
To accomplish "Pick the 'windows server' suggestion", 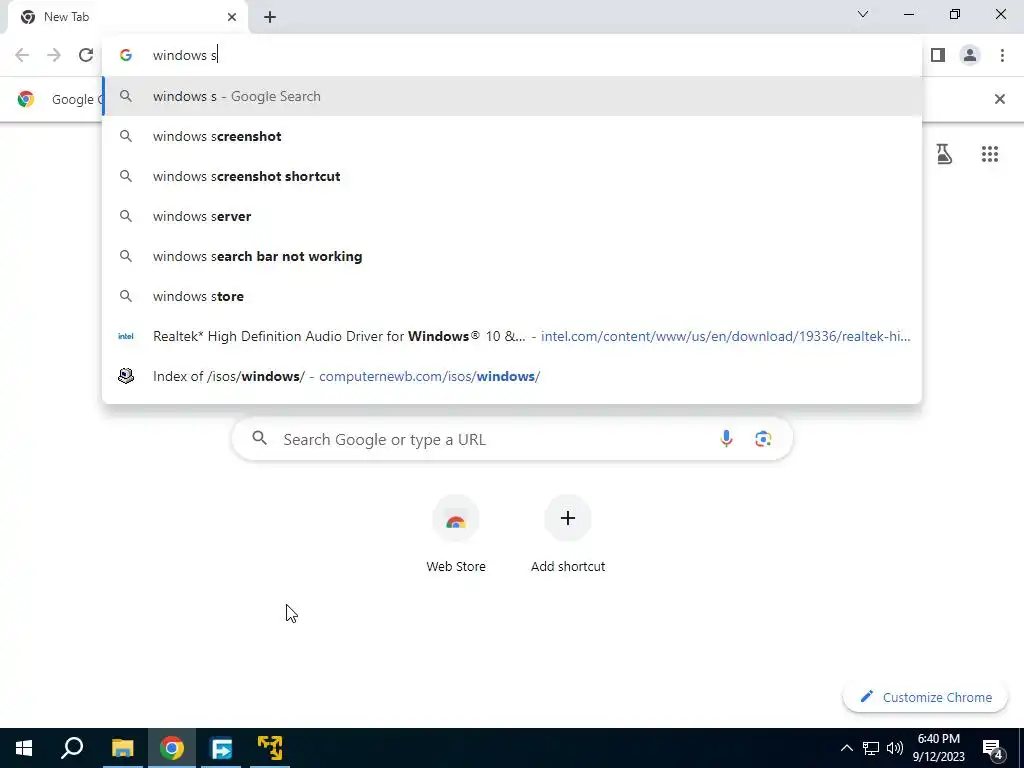I will (512, 216).
